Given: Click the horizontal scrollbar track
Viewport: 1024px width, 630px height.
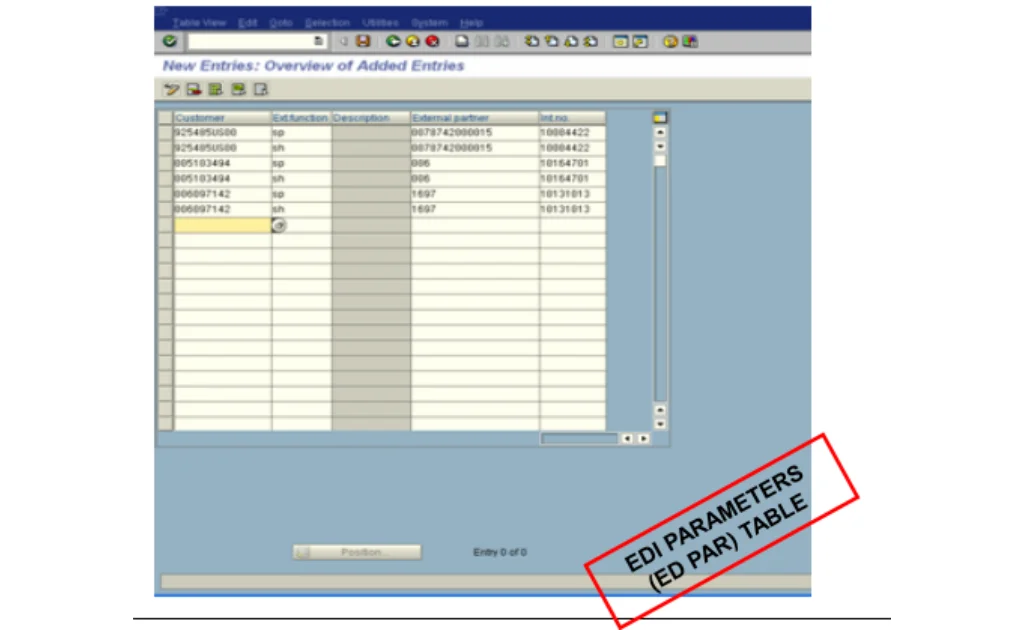Looking at the screenshot, I should point(579,439).
